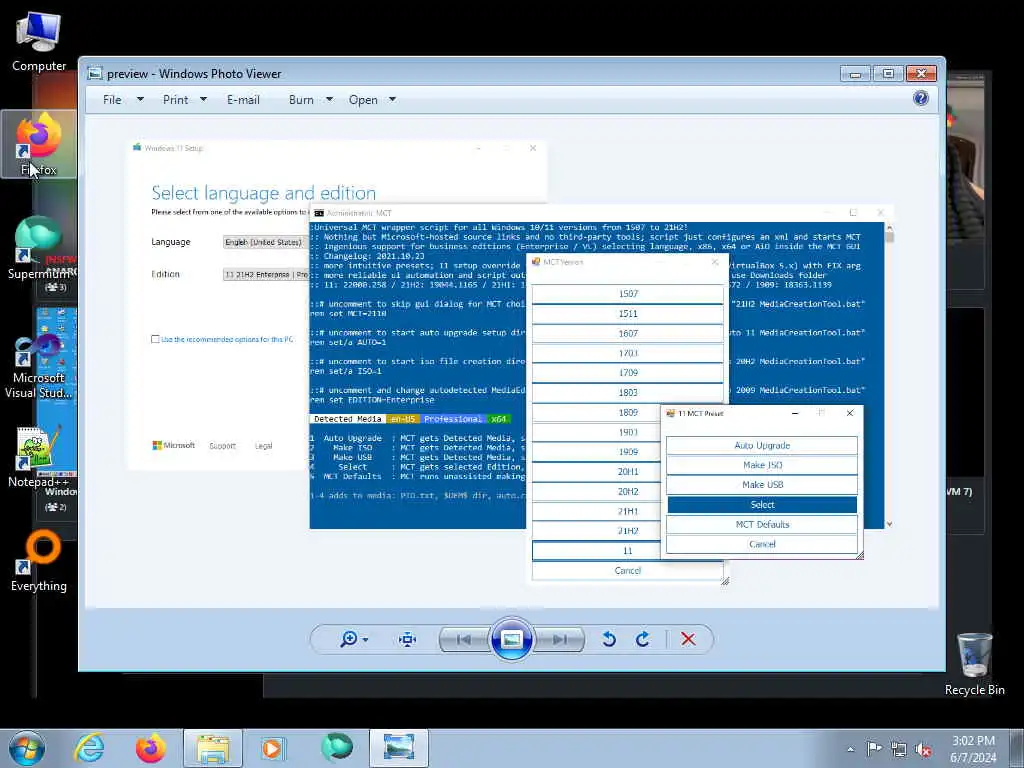Click the Photo Viewer taskbar button
This screenshot has width=1024, height=768.
pos(398,748)
